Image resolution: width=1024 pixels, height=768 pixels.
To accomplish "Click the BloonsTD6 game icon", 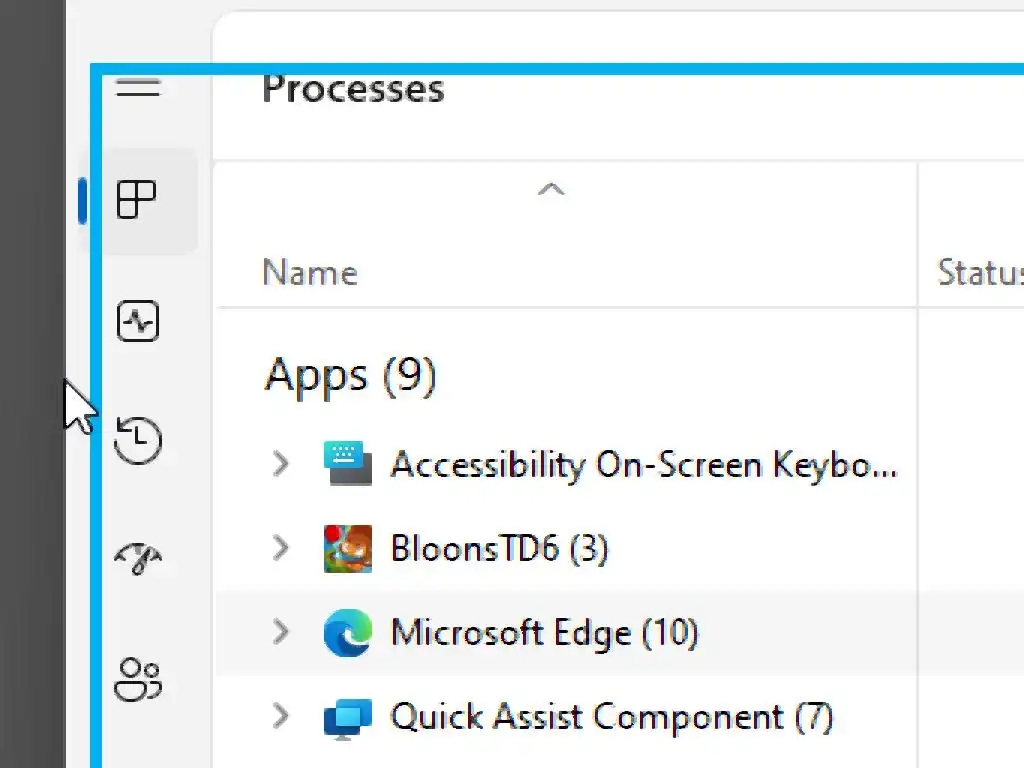I will pyautogui.click(x=348, y=549).
